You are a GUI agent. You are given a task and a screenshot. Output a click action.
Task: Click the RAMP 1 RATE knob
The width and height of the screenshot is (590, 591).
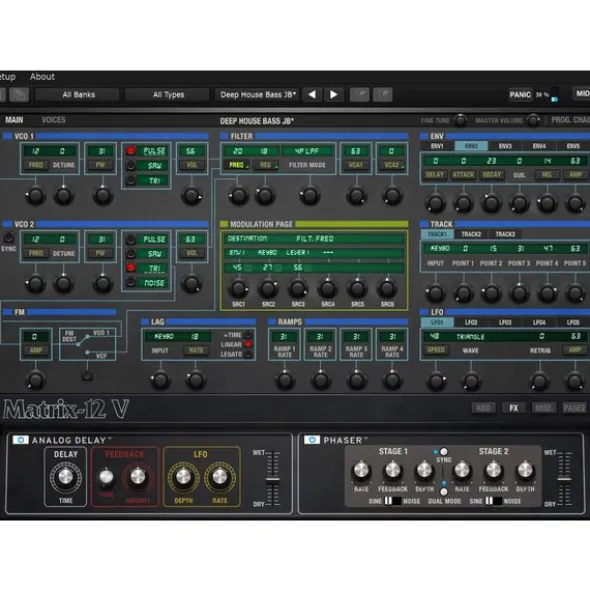pos(285,380)
